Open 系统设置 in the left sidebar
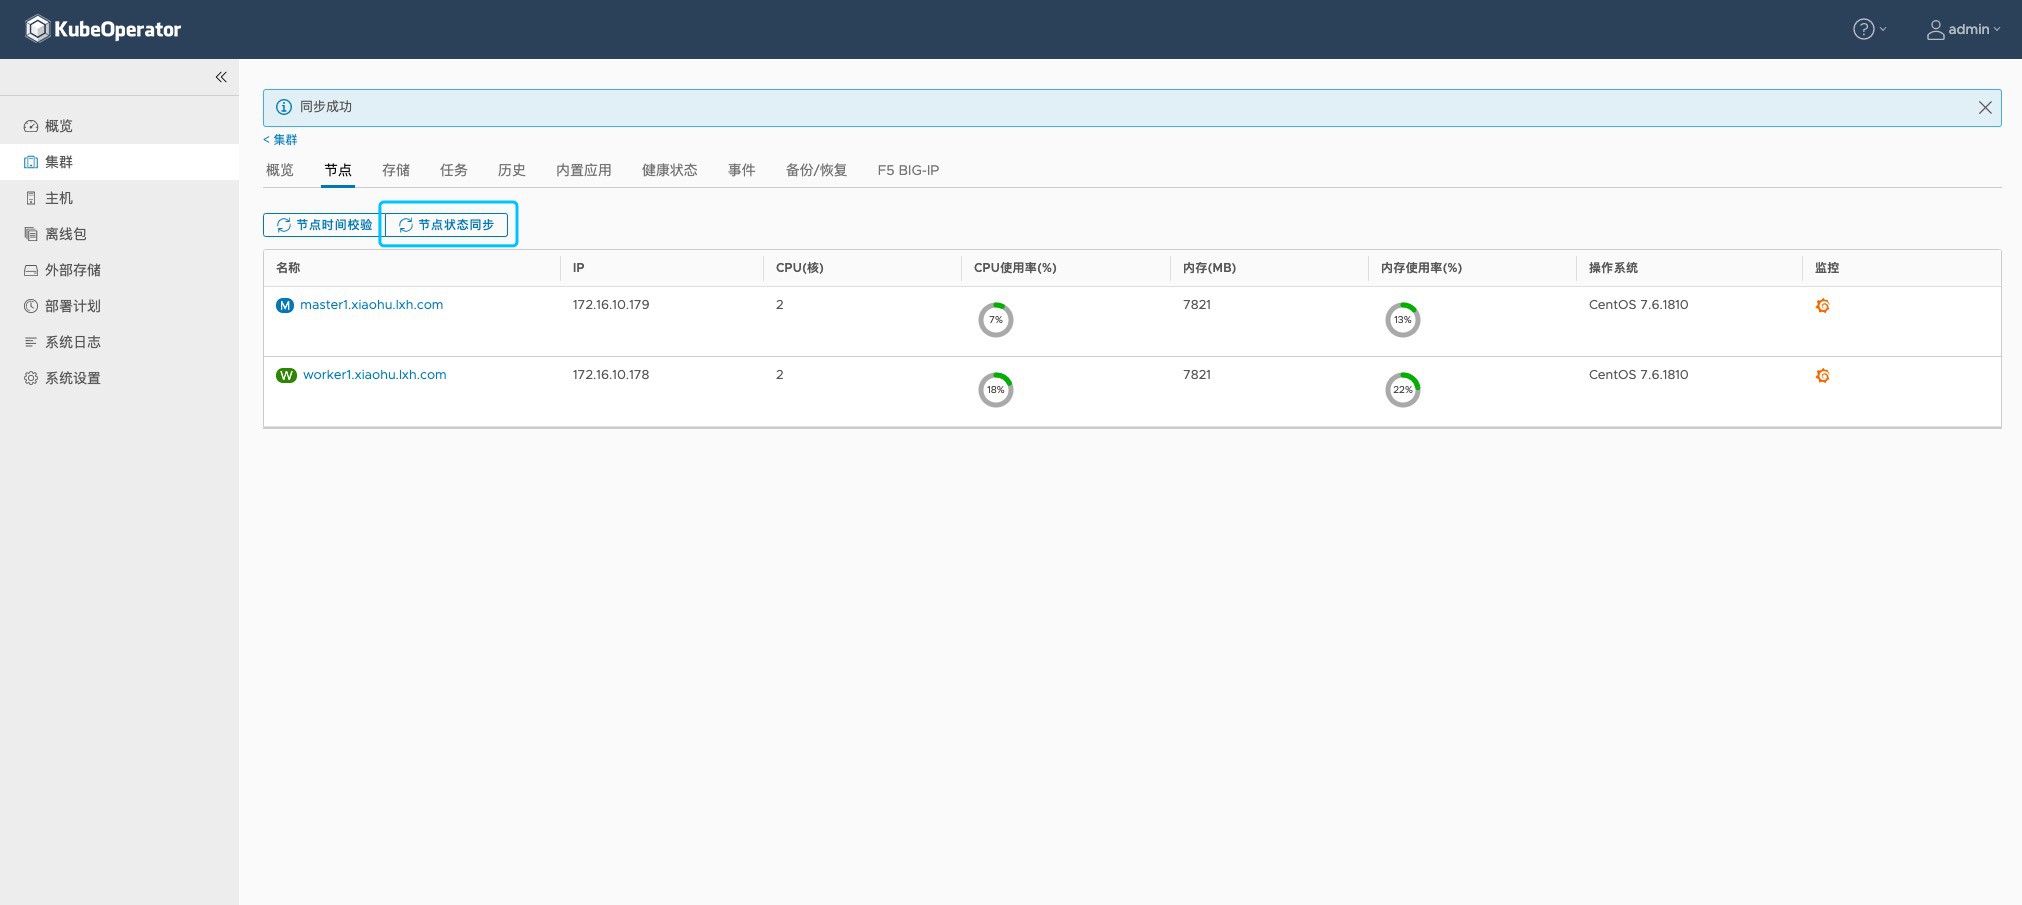The height and width of the screenshot is (905, 2022). coord(119,378)
